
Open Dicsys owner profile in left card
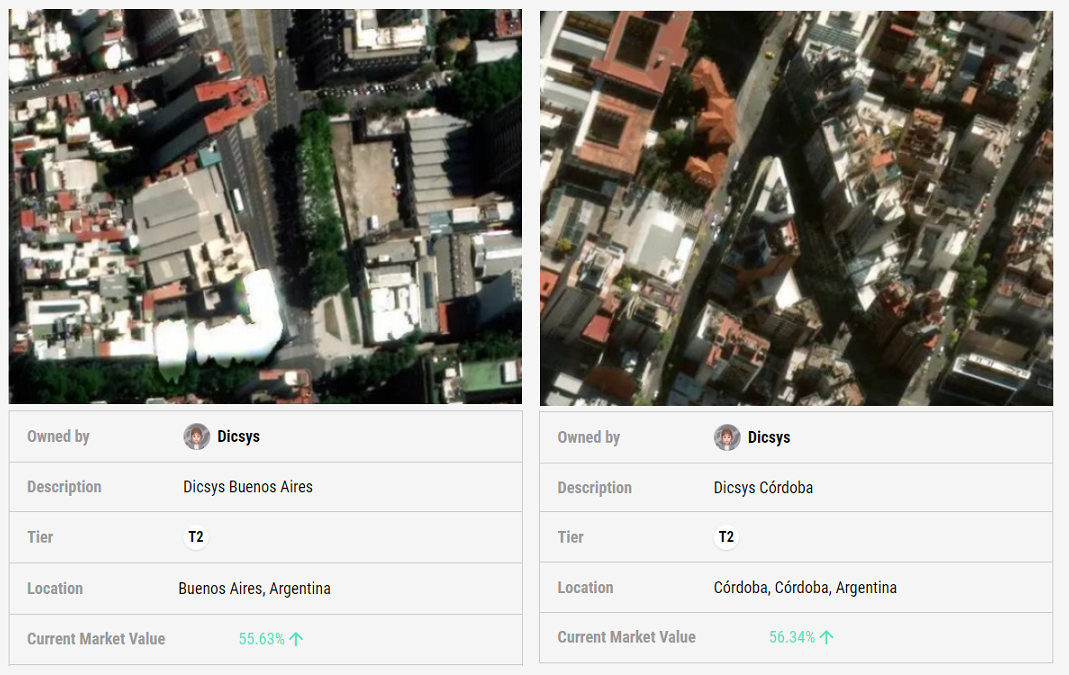238,437
